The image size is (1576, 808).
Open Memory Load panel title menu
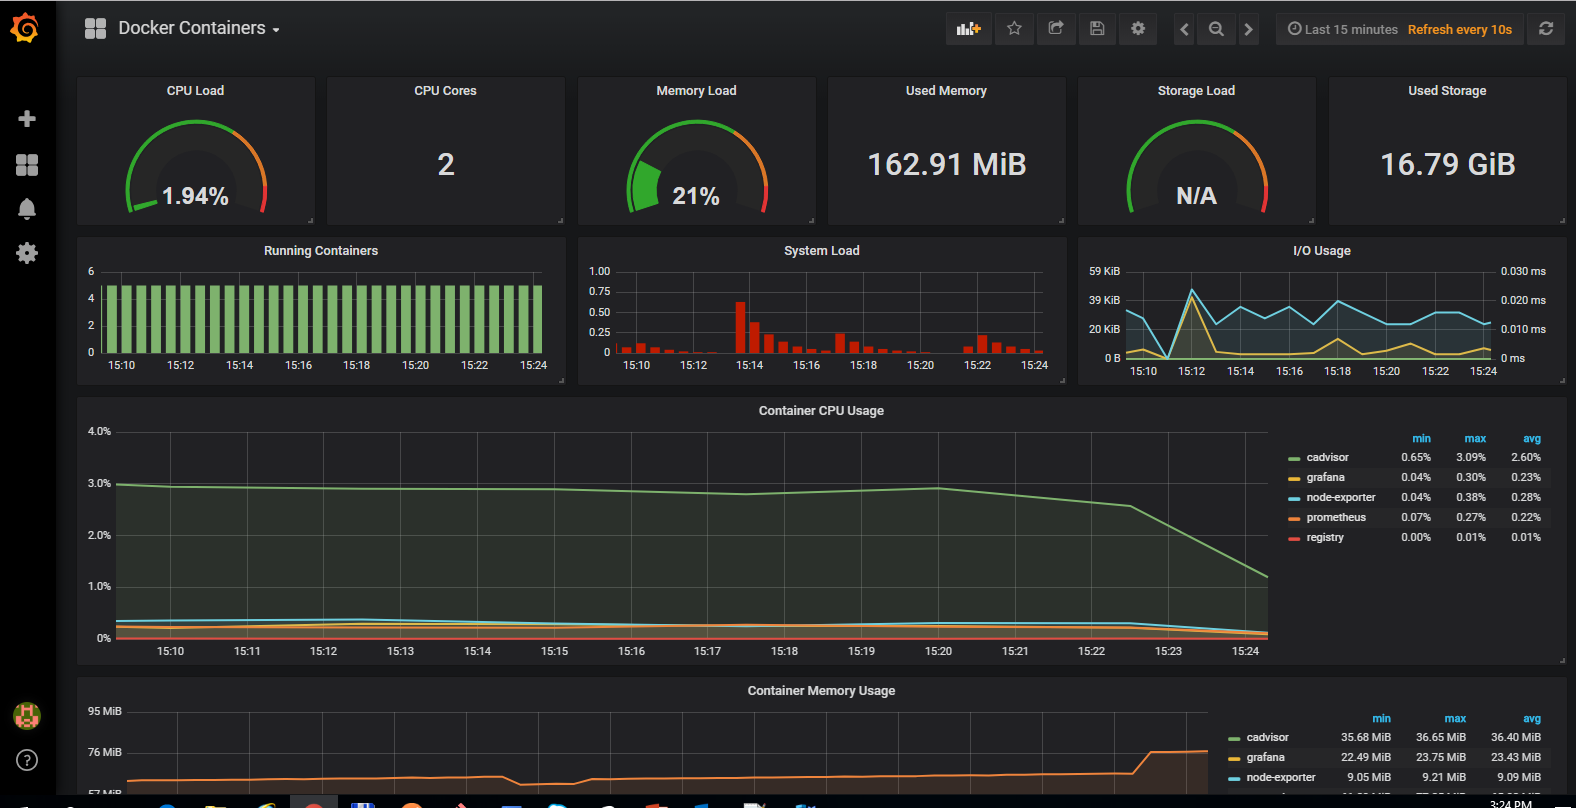pyautogui.click(x=696, y=91)
